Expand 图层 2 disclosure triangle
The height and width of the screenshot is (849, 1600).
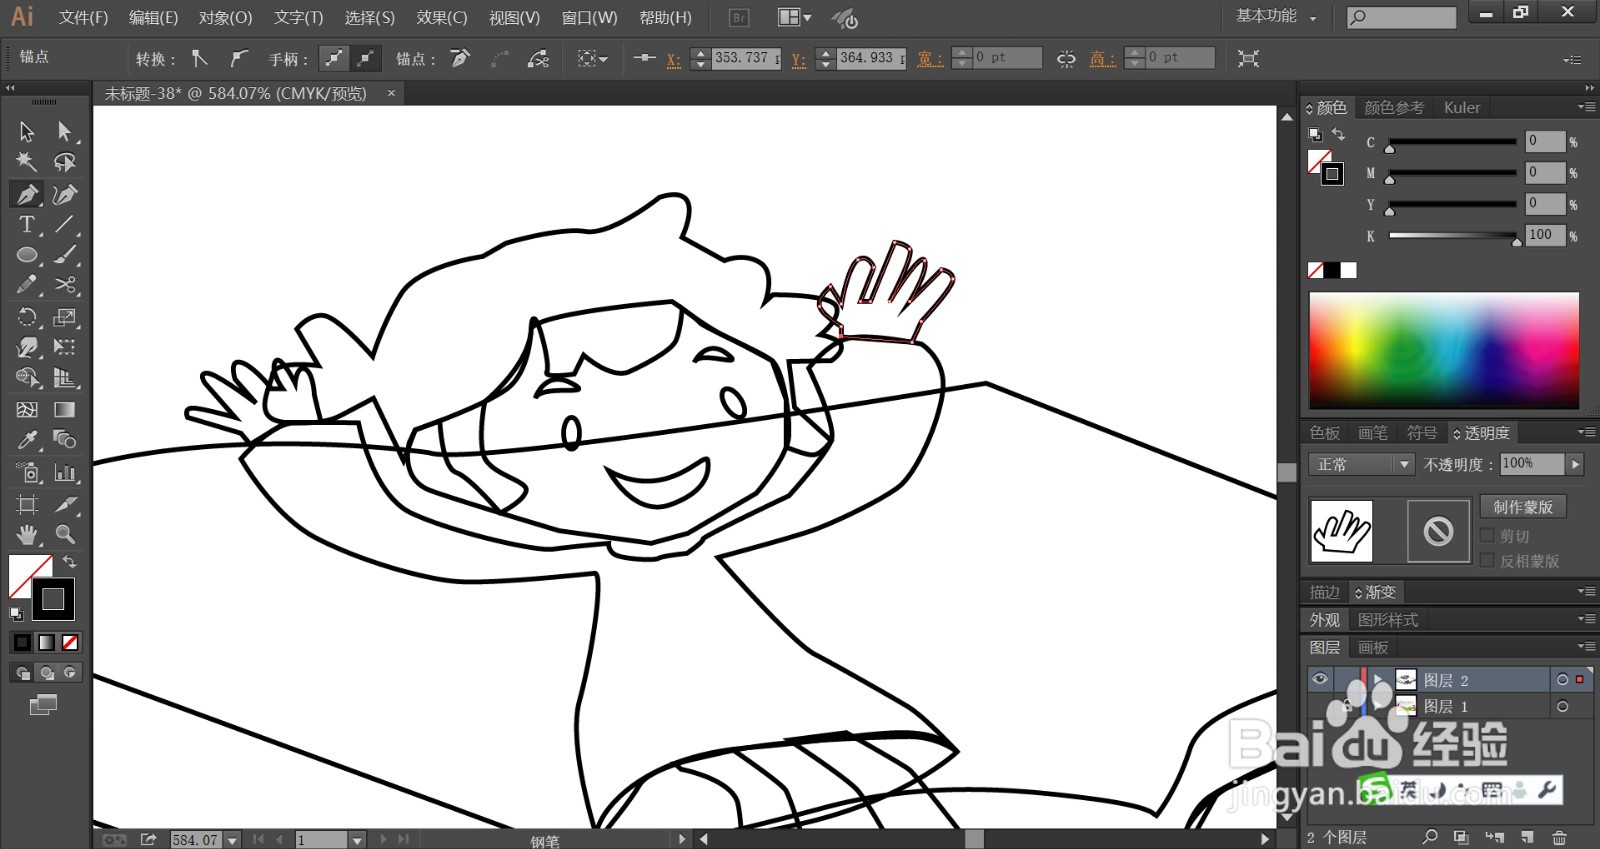tap(1378, 679)
